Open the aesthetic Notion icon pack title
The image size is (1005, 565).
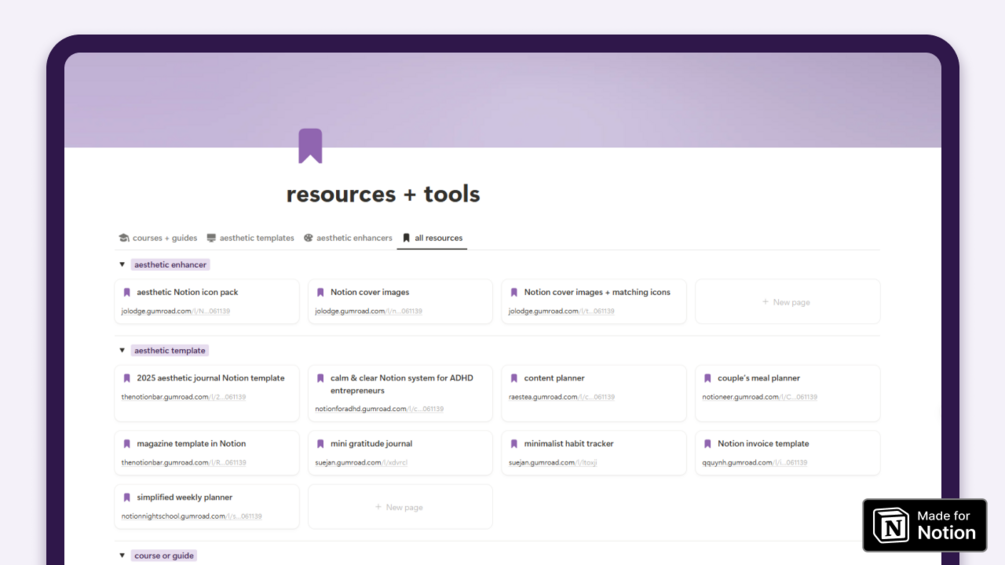[187, 292]
